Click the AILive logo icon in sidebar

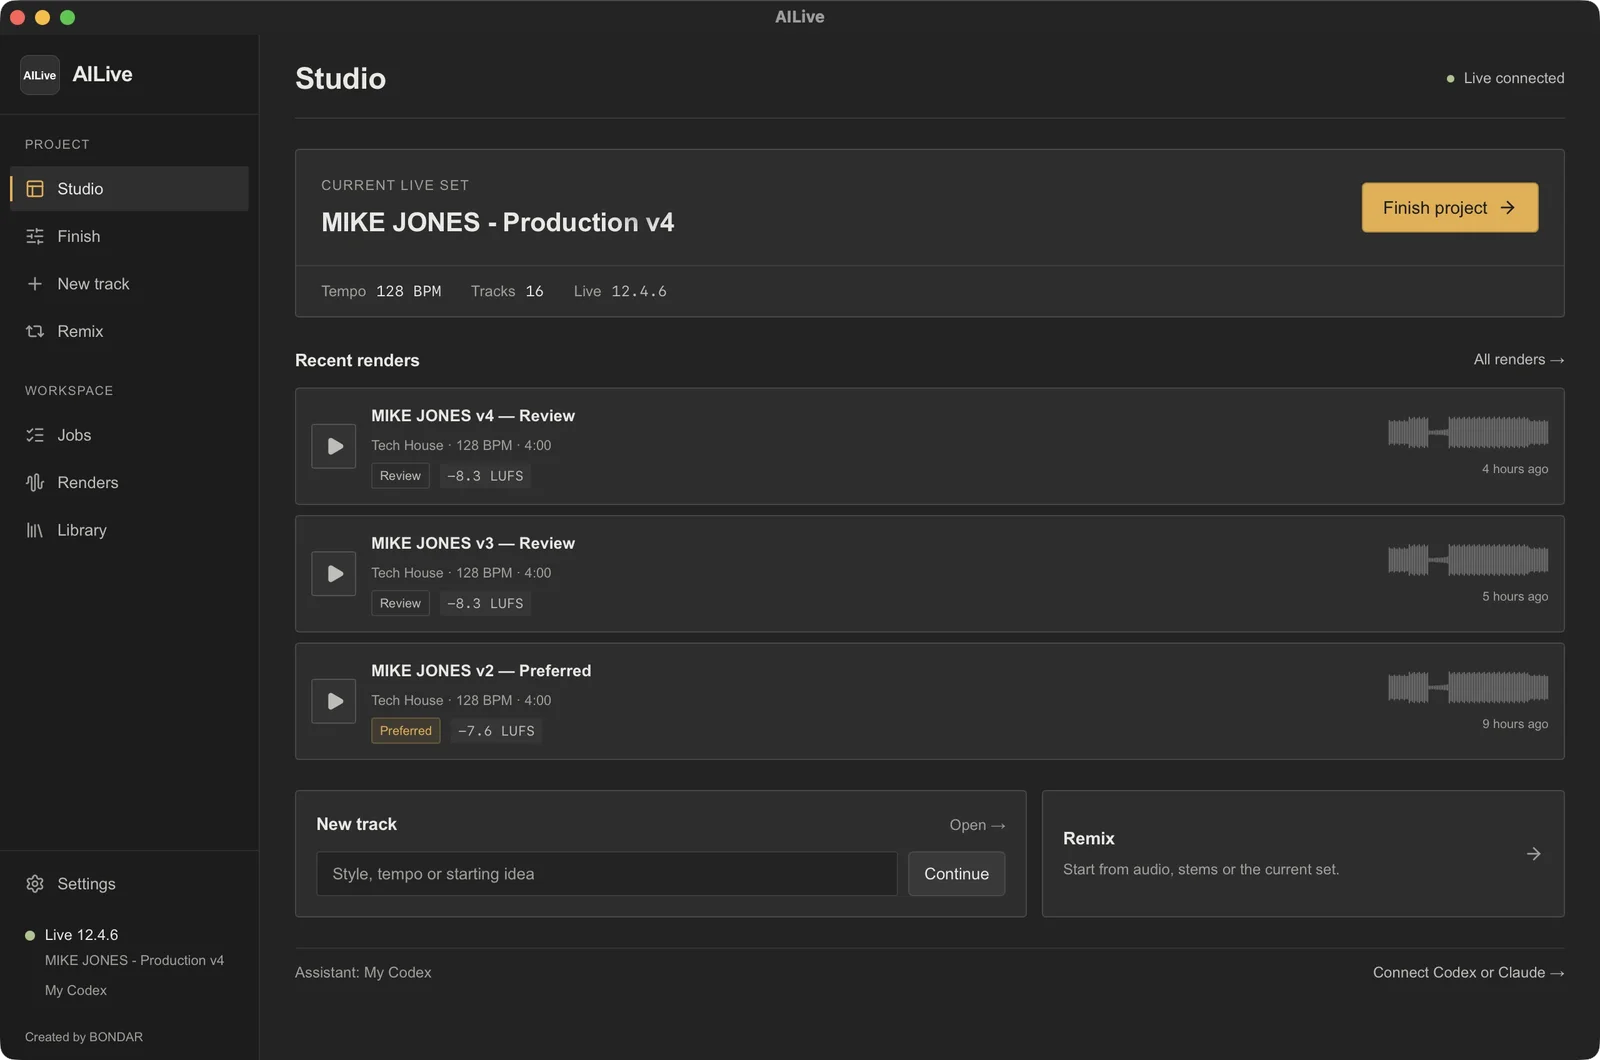click(x=40, y=75)
